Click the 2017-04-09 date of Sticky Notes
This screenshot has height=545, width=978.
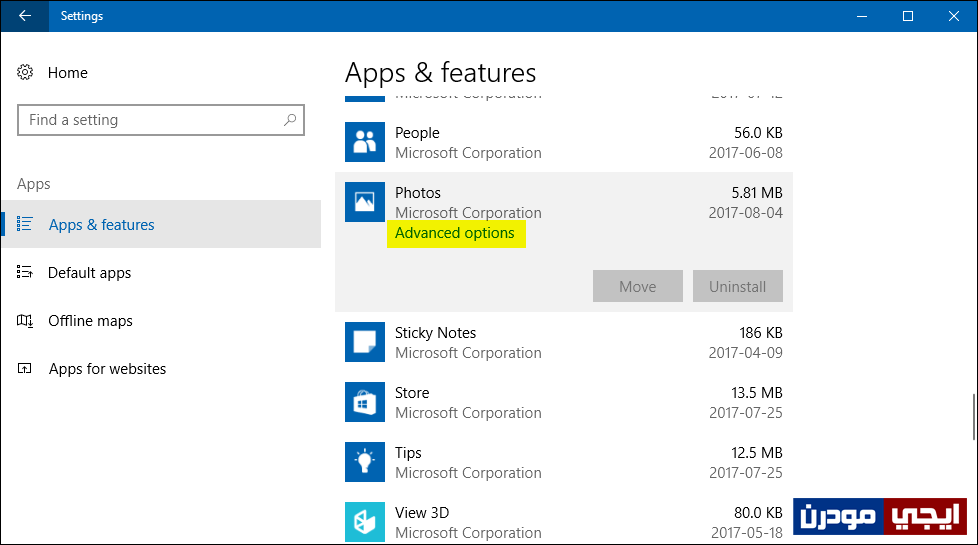point(745,353)
